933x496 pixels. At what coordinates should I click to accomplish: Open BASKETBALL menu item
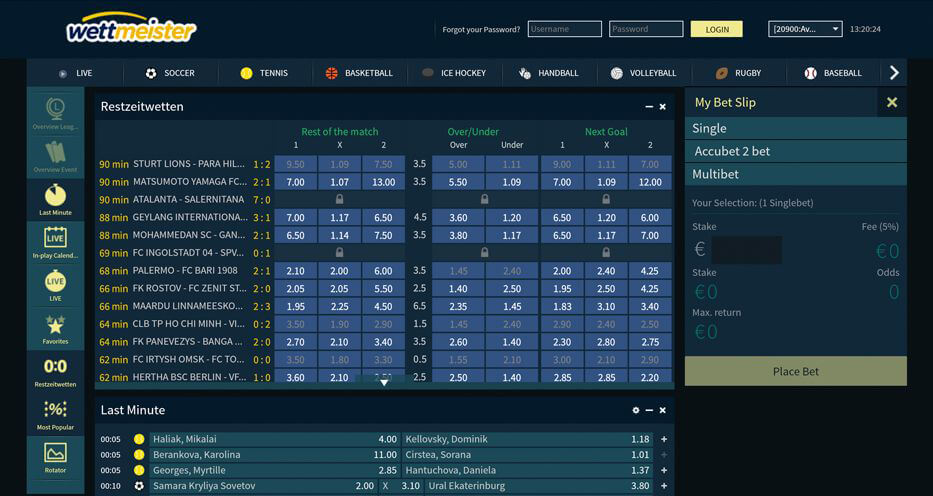pos(369,73)
